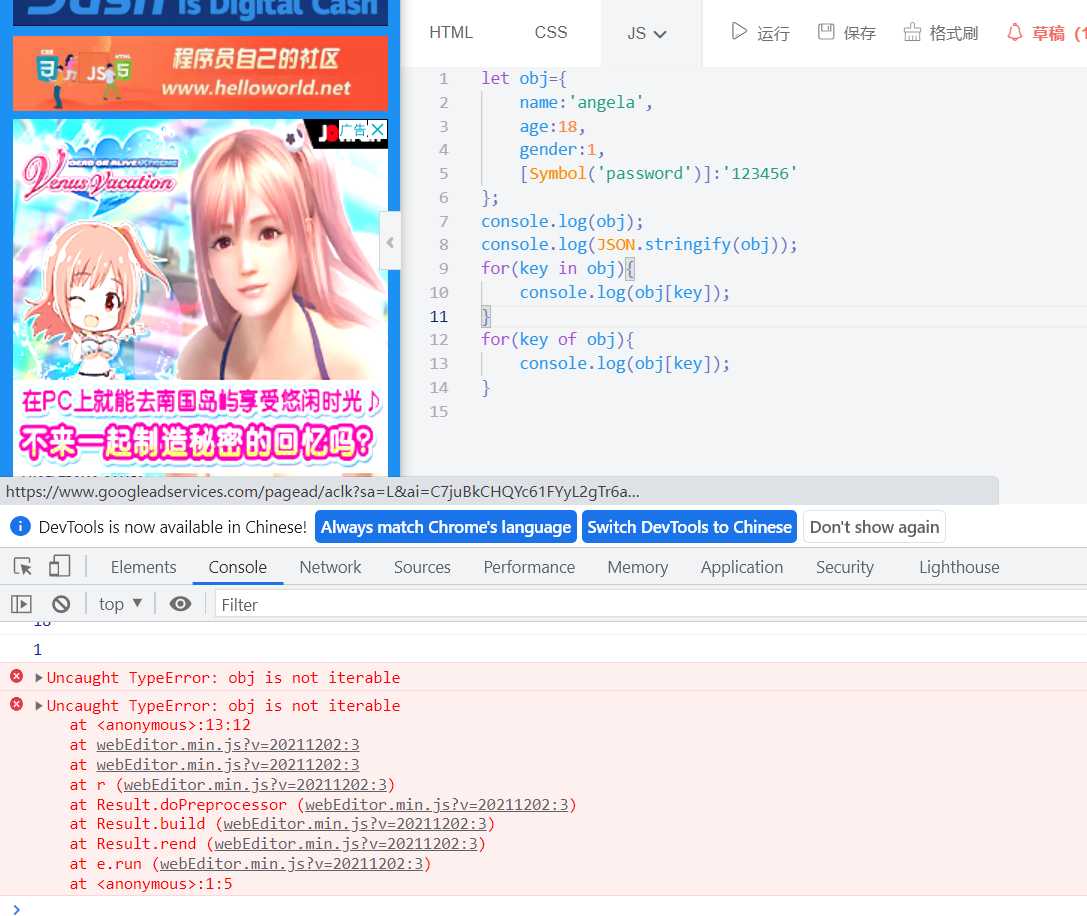Viewport: 1087px width, 916px height.
Task: Toggle the device toolbar icon
Action: pos(60,567)
